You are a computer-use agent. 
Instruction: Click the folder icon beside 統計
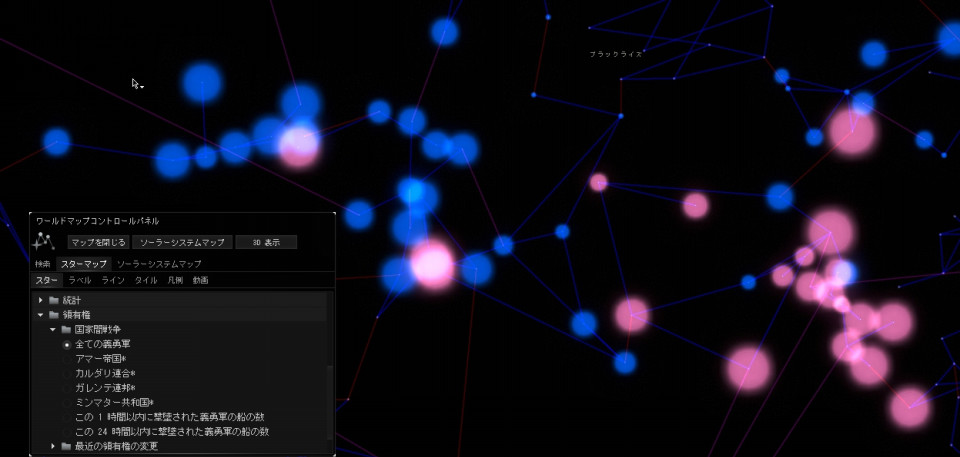[54, 300]
